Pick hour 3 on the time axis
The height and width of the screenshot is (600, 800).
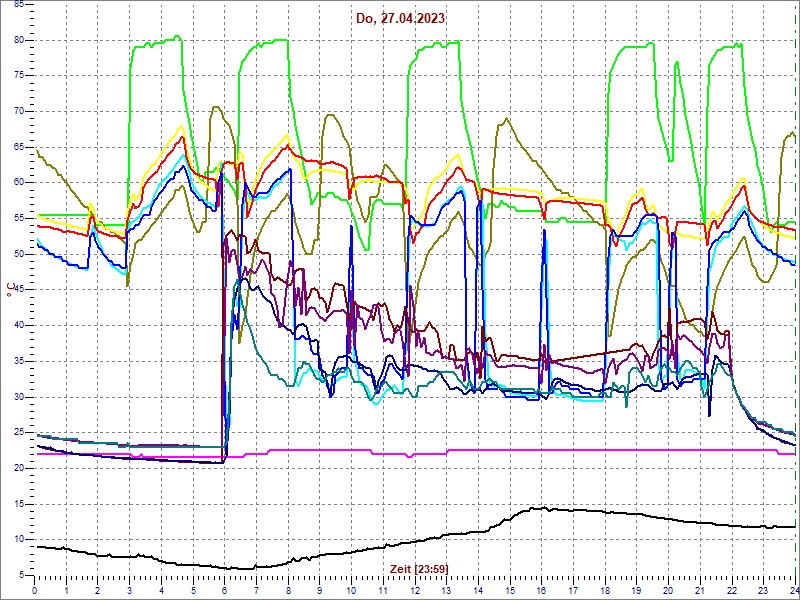pyautogui.click(x=130, y=591)
